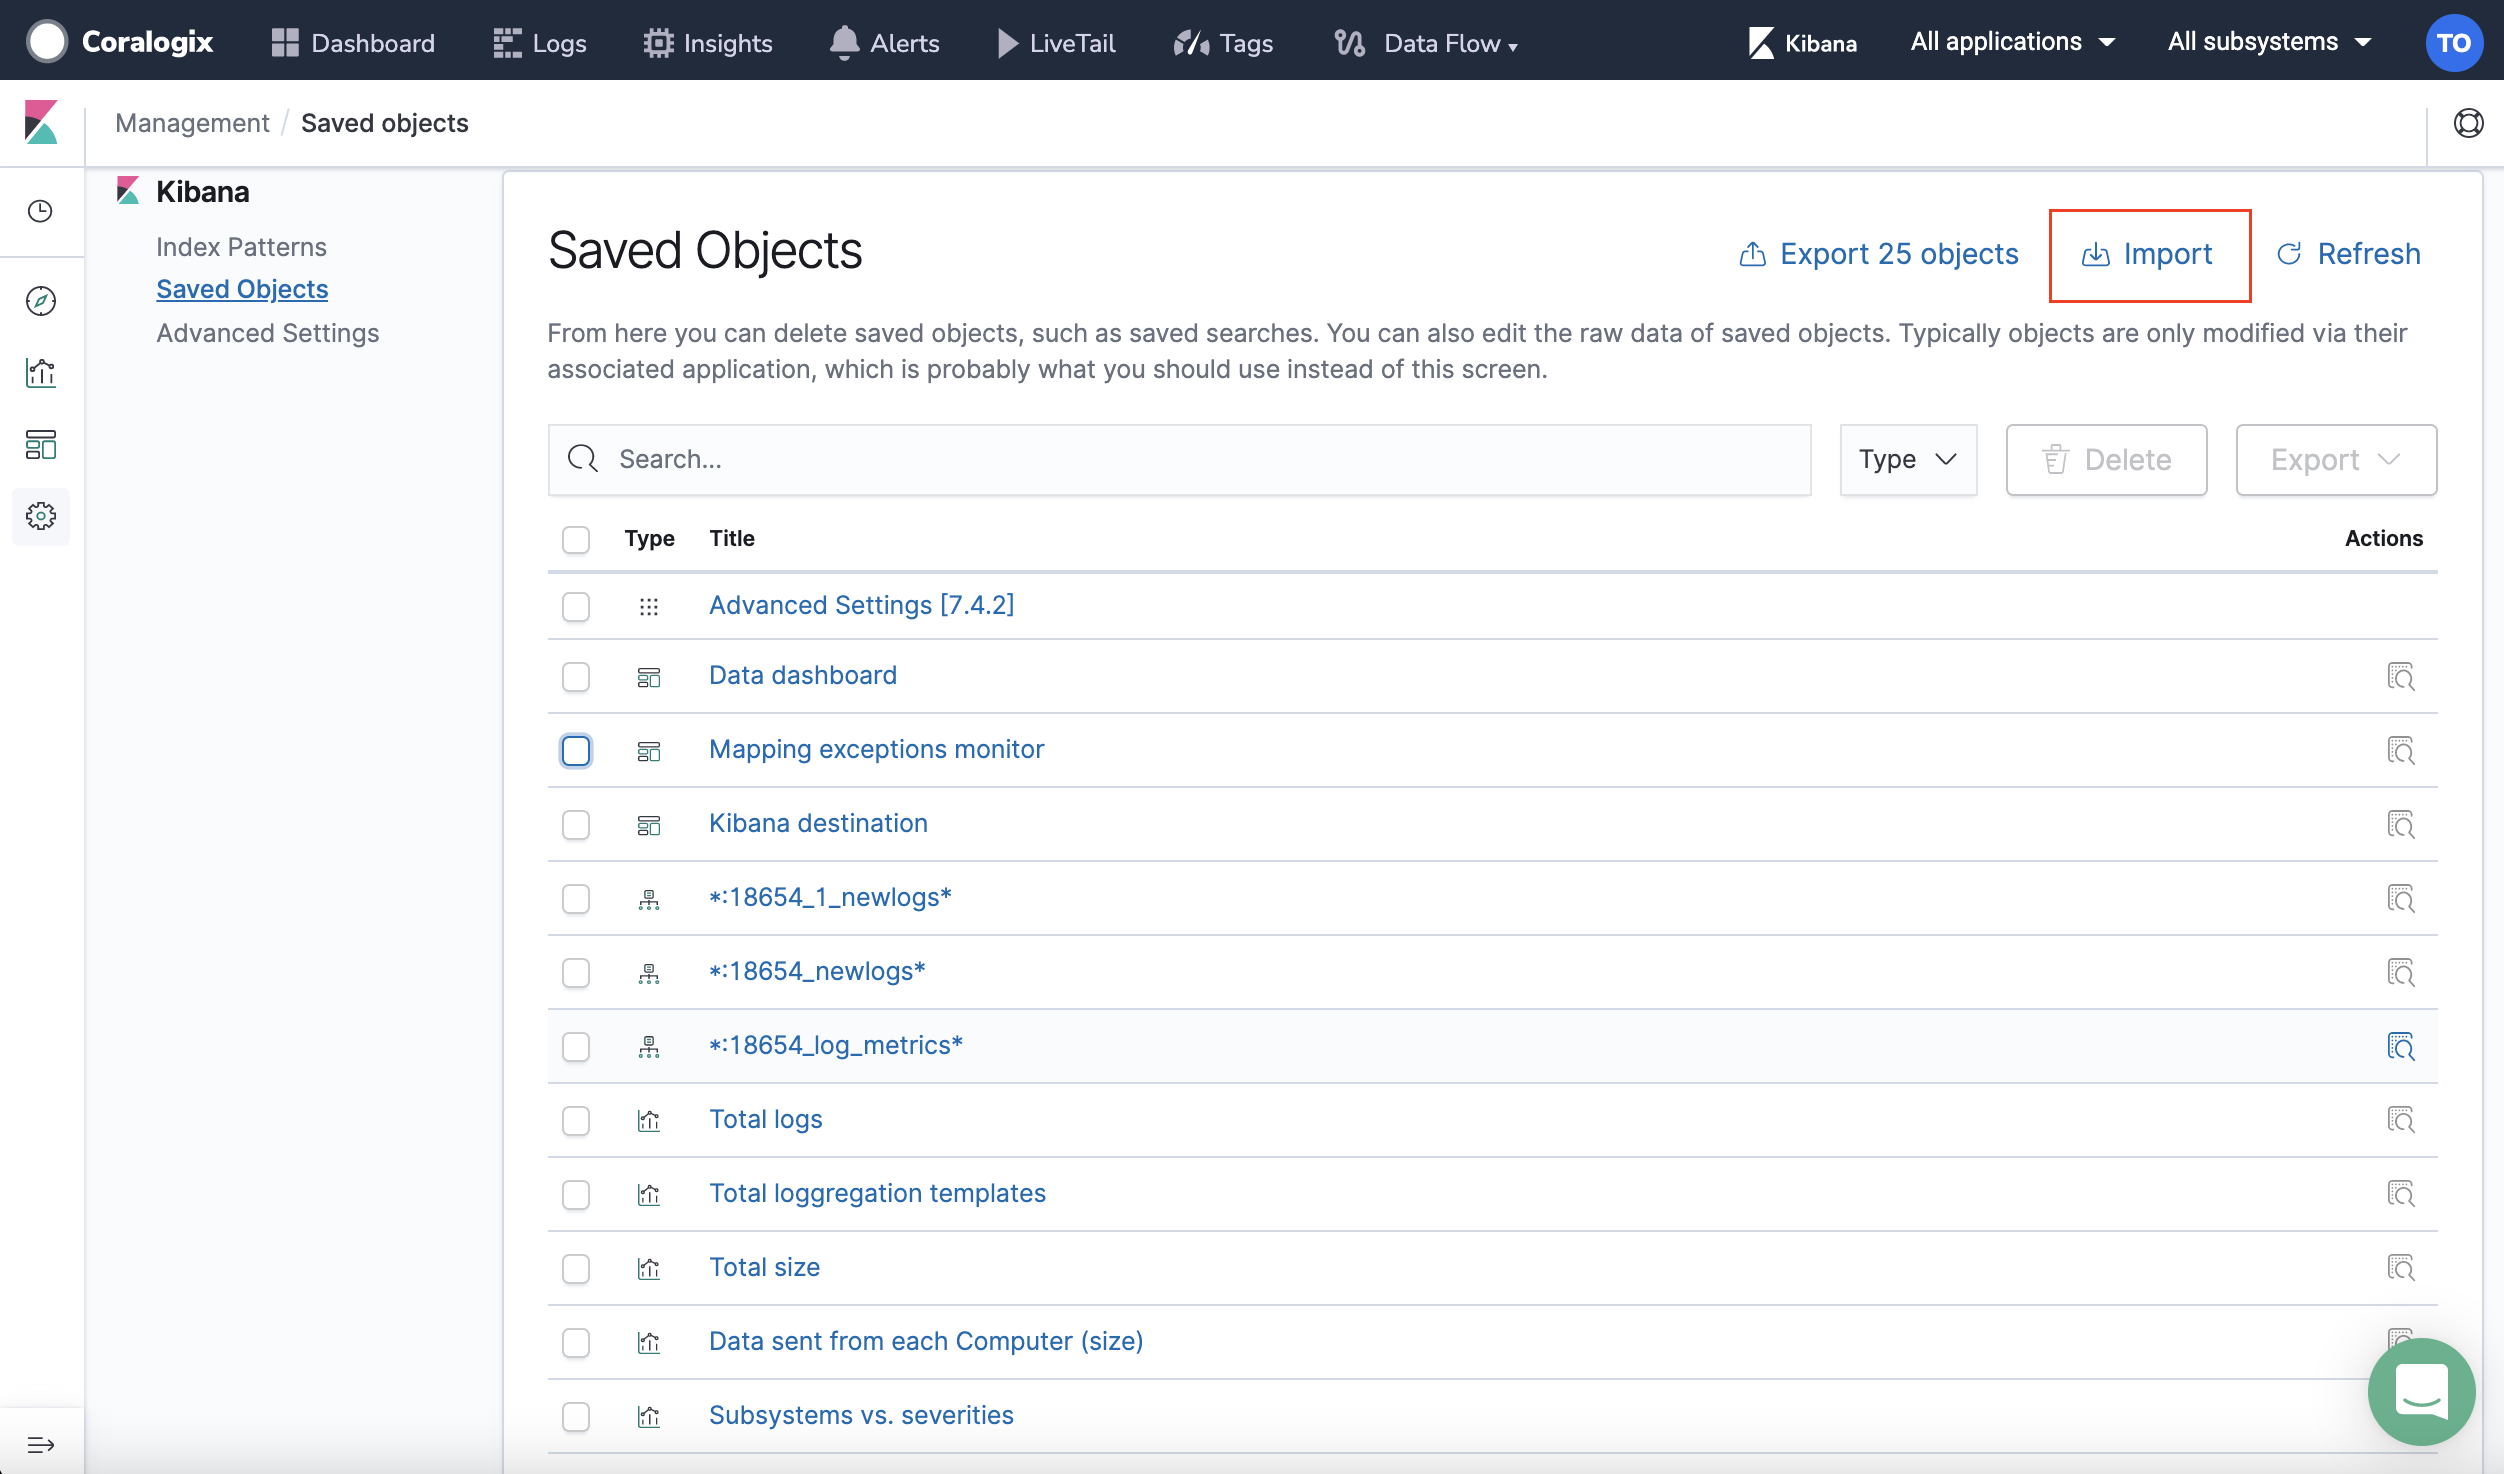Click inside the Search field
Image resolution: width=2504 pixels, height=1474 pixels.
[1180, 459]
